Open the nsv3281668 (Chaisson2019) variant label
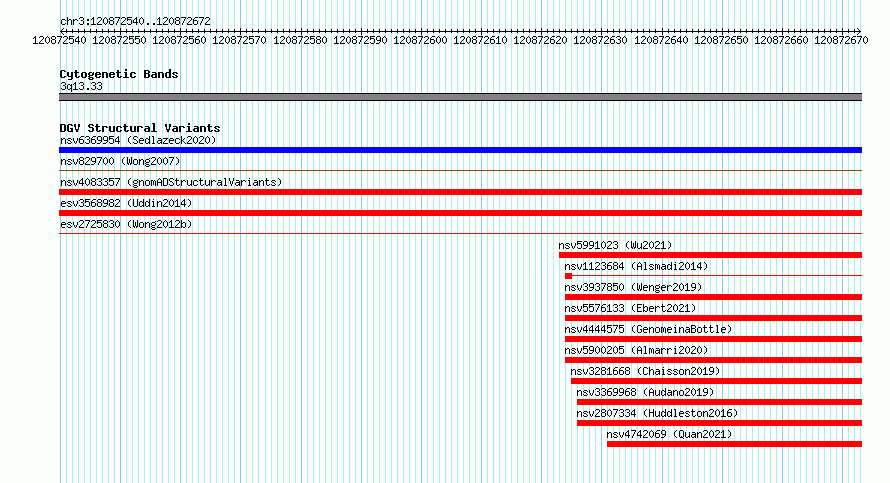Viewport: 890px width, 483px height. coord(645,371)
